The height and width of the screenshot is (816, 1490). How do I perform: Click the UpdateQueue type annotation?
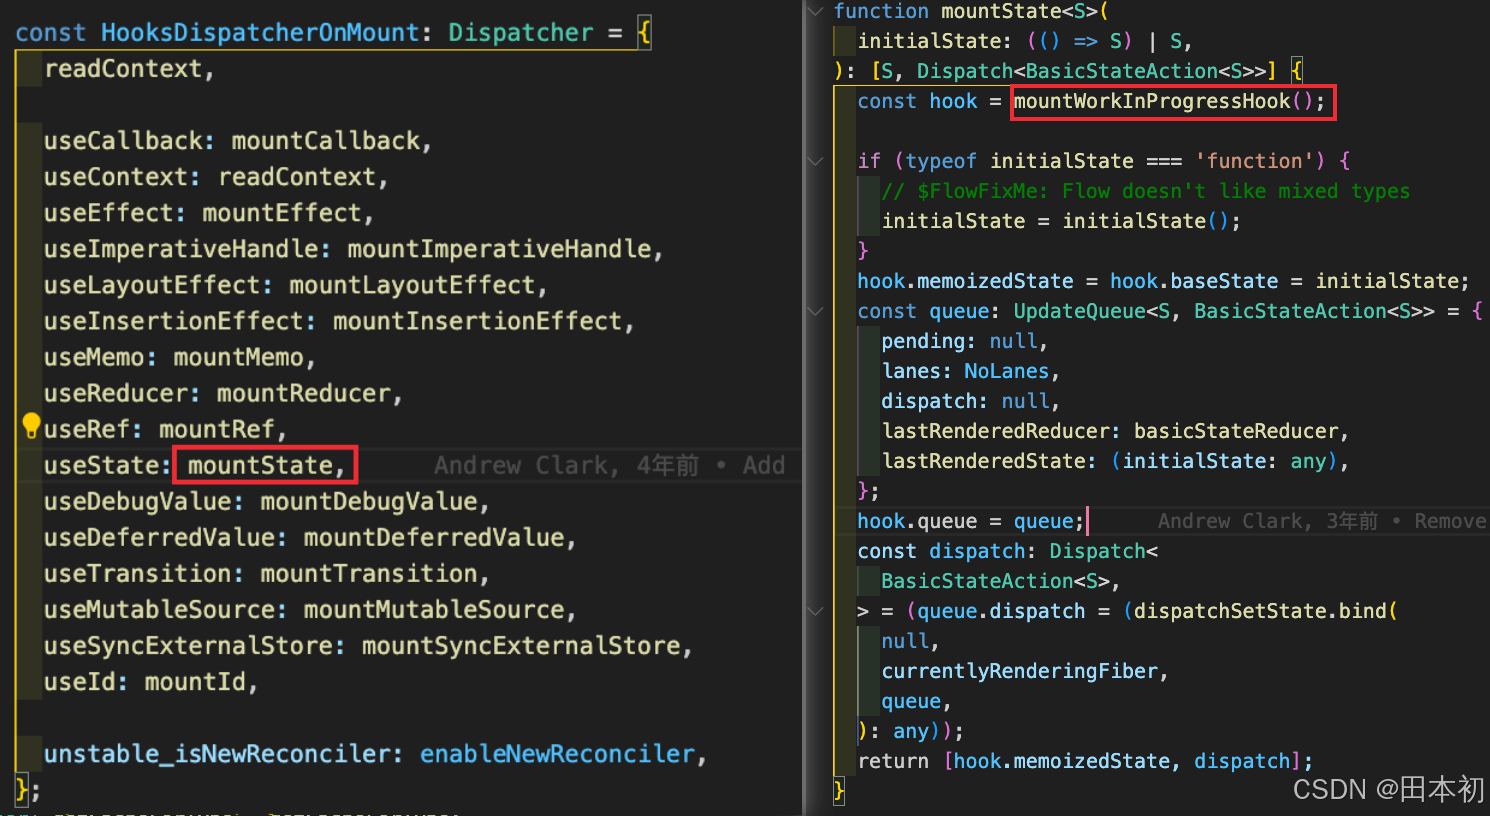[x=1079, y=311]
